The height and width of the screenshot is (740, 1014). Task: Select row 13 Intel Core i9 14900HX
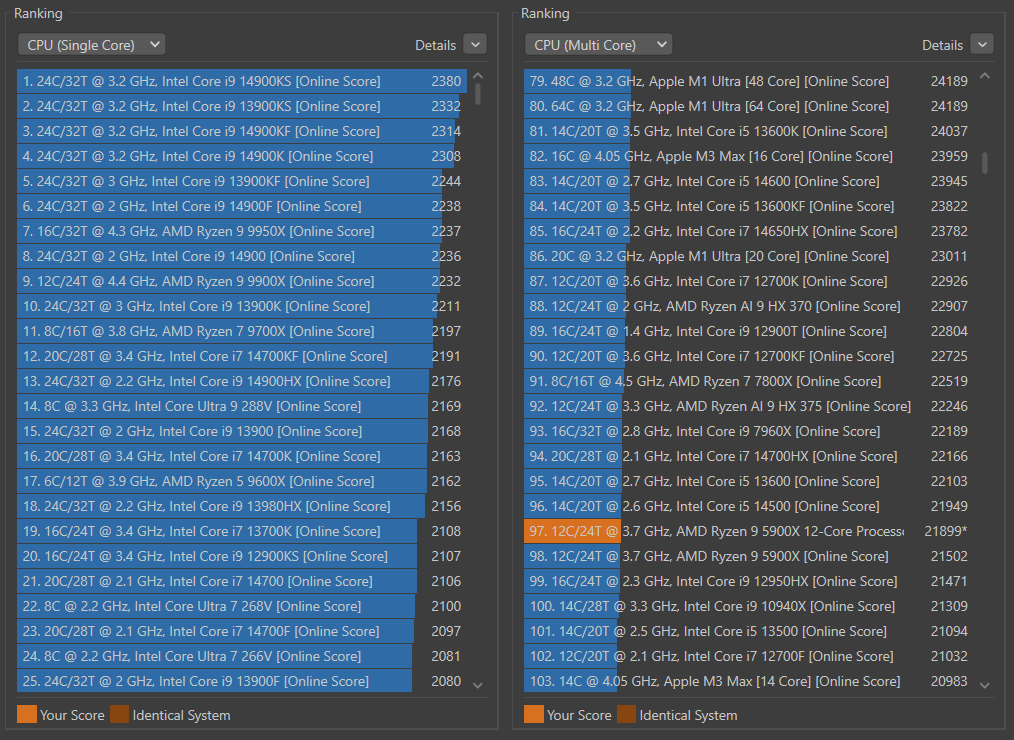[x=242, y=381]
